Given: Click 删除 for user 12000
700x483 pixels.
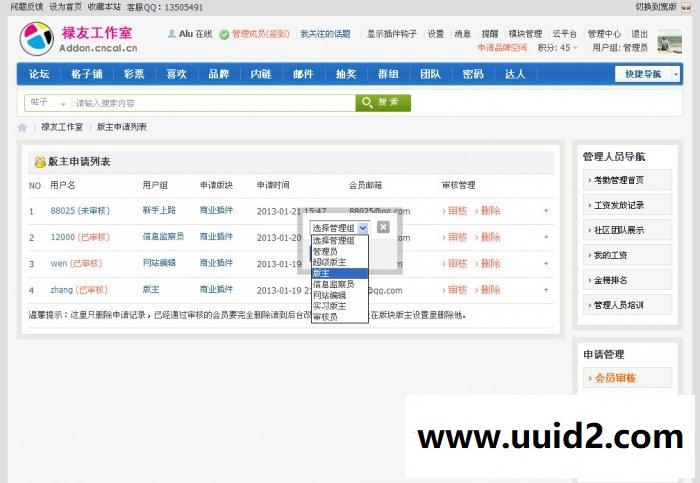Looking at the screenshot, I should [488, 237].
